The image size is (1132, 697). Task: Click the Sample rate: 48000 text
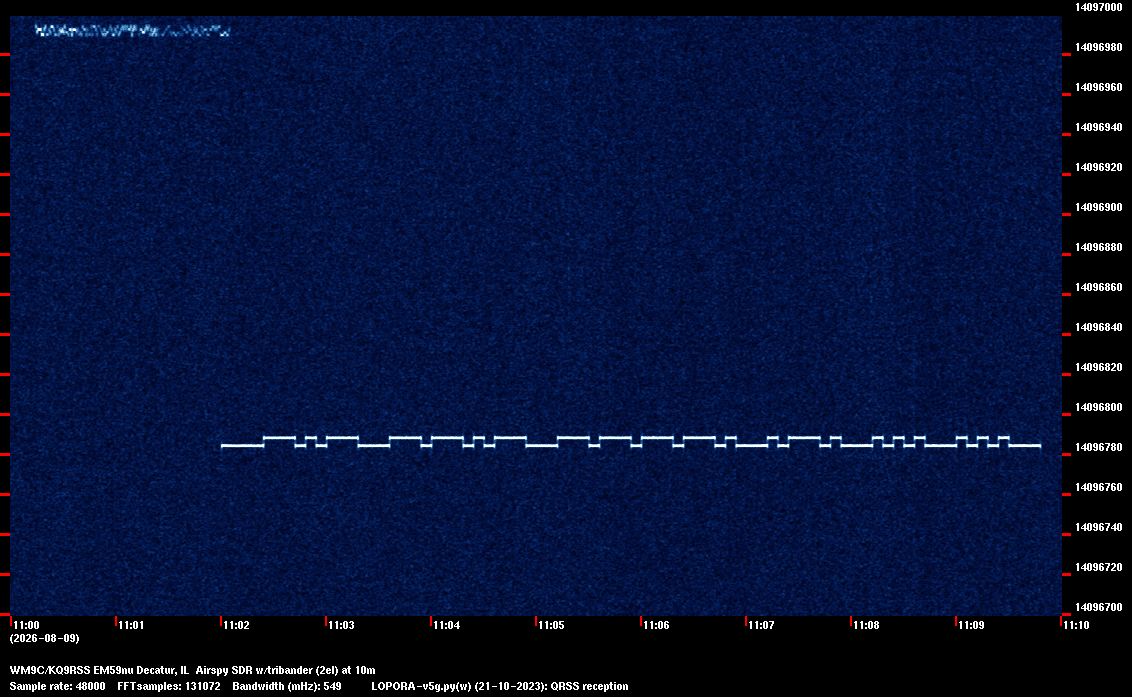[57, 686]
